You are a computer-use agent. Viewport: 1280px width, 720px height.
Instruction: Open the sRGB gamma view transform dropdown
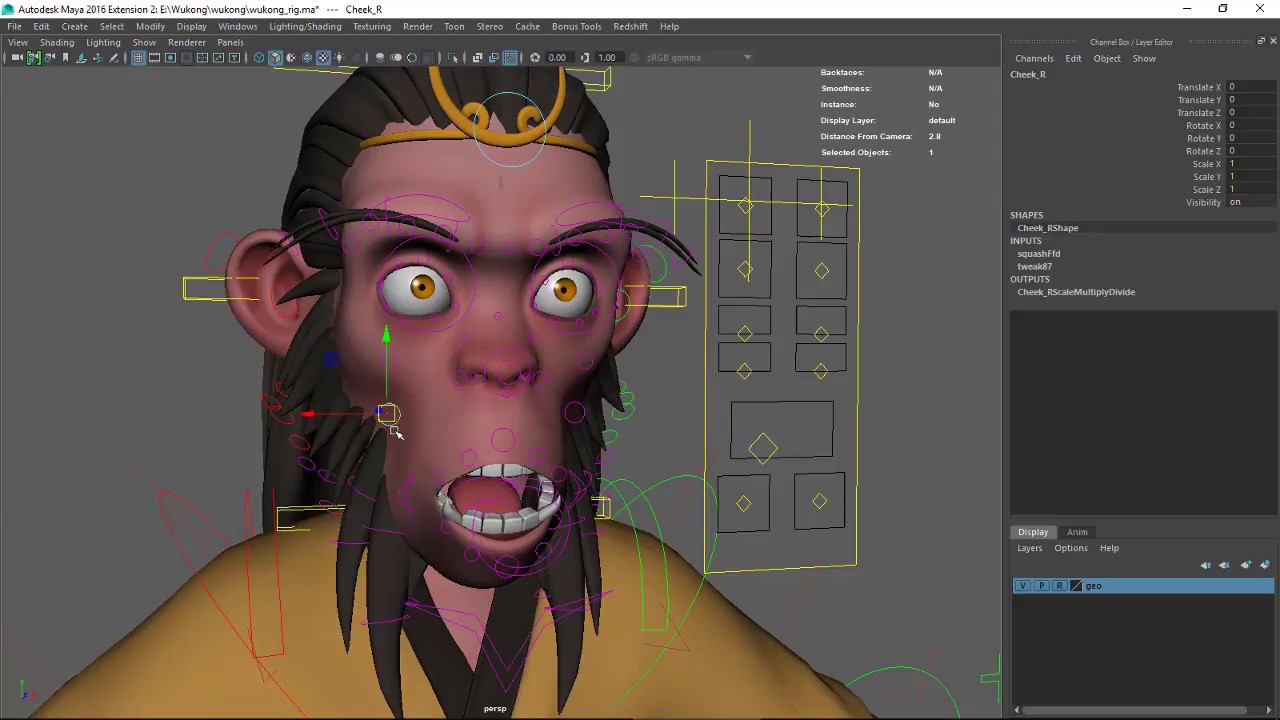[x=699, y=58]
